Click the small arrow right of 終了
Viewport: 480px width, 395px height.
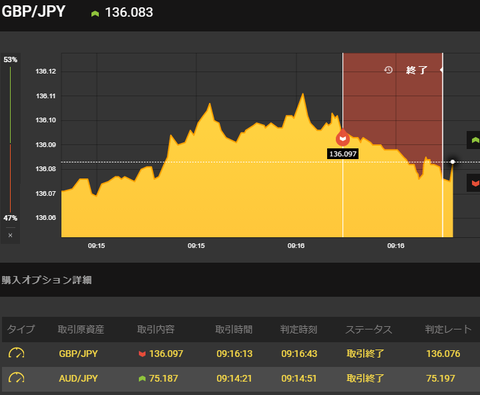pyautogui.click(x=441, y=70)
